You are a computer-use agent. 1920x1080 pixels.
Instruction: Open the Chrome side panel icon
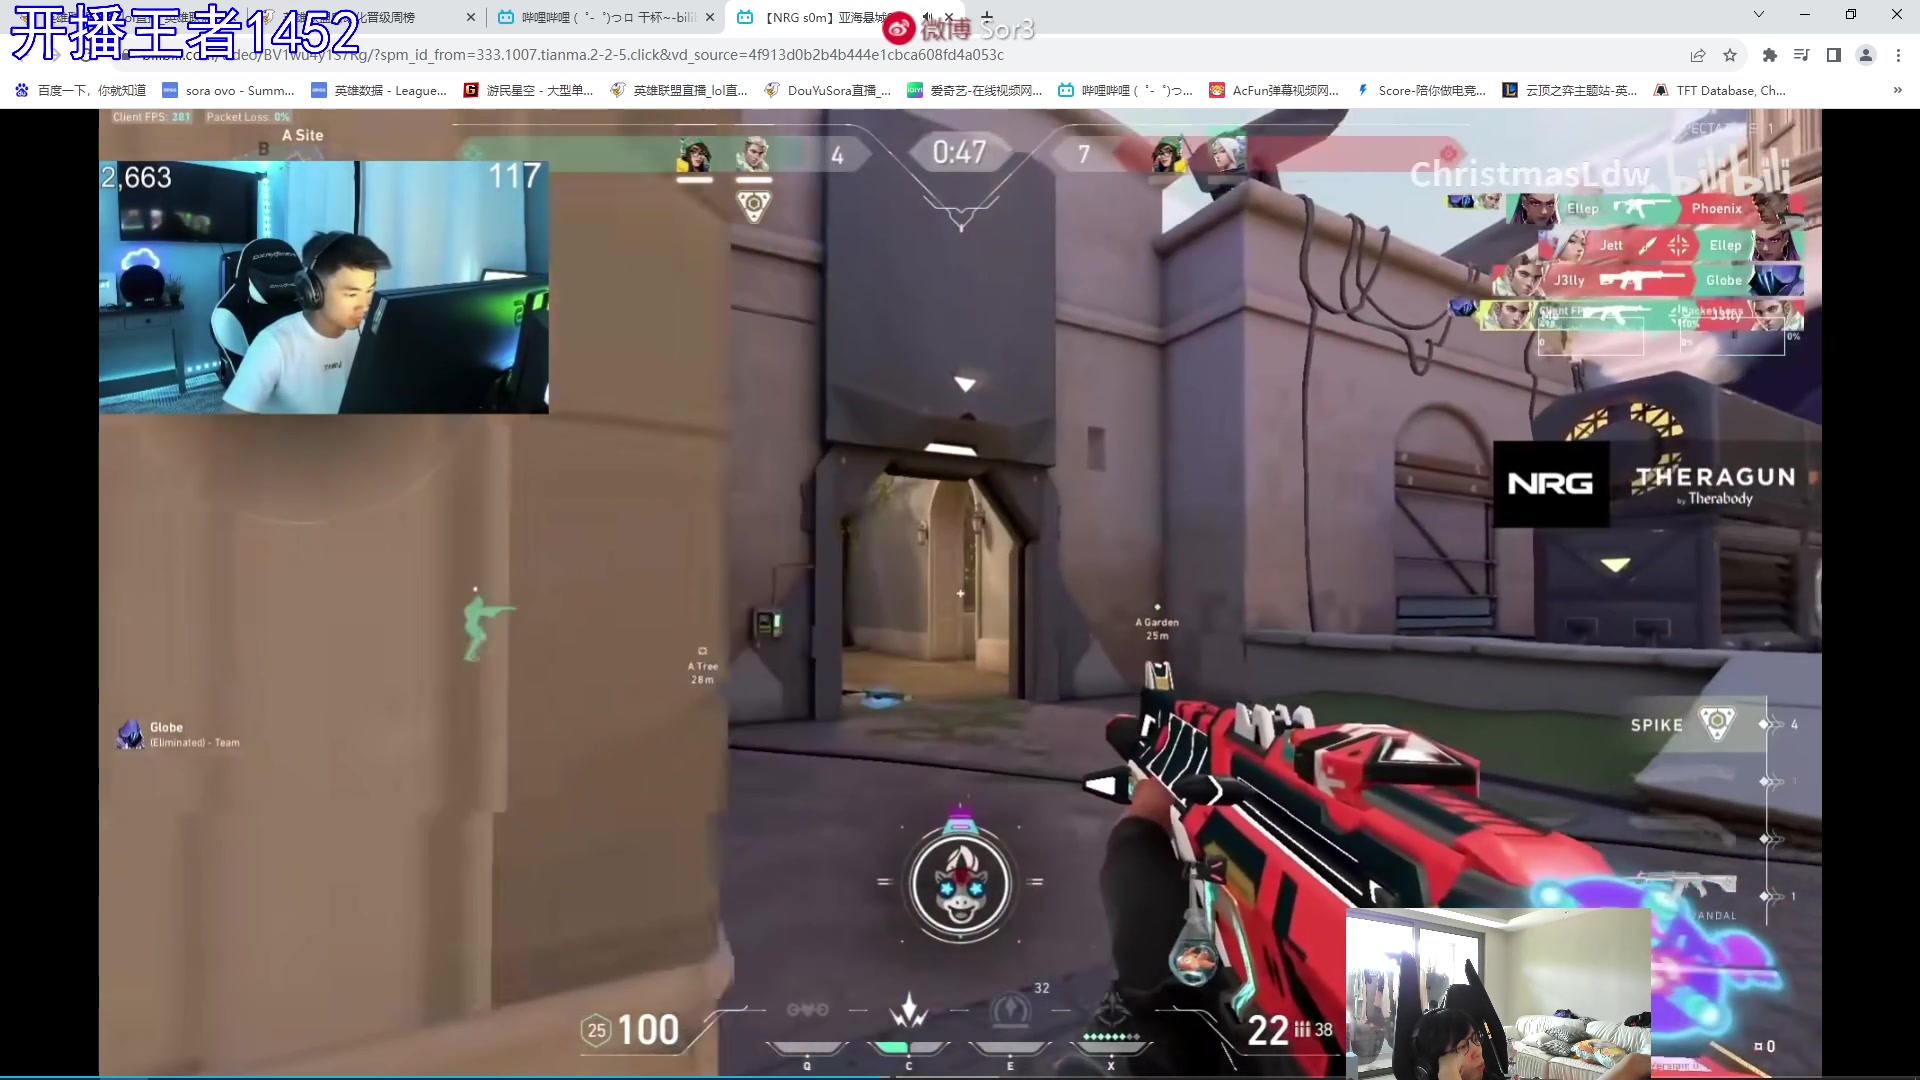tap(1833, 55)
